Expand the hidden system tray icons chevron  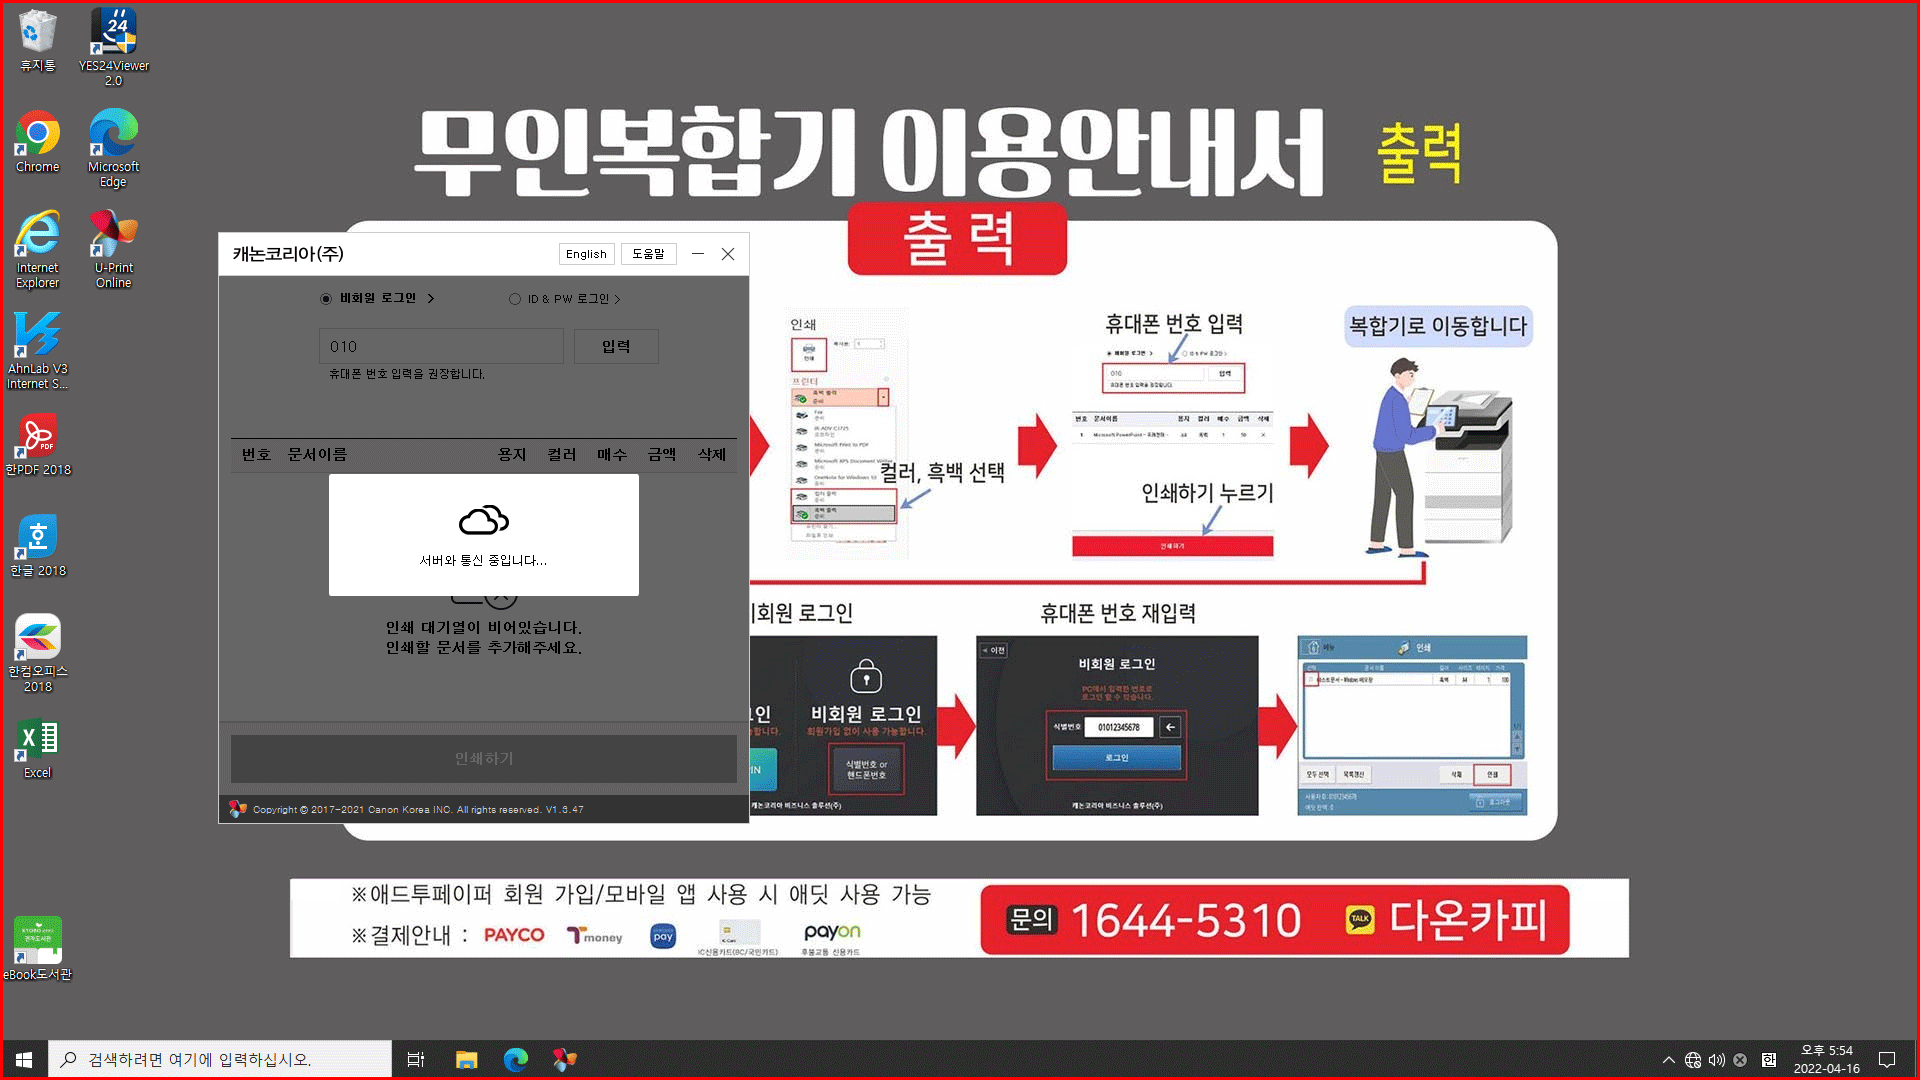pos(1668,1060)
